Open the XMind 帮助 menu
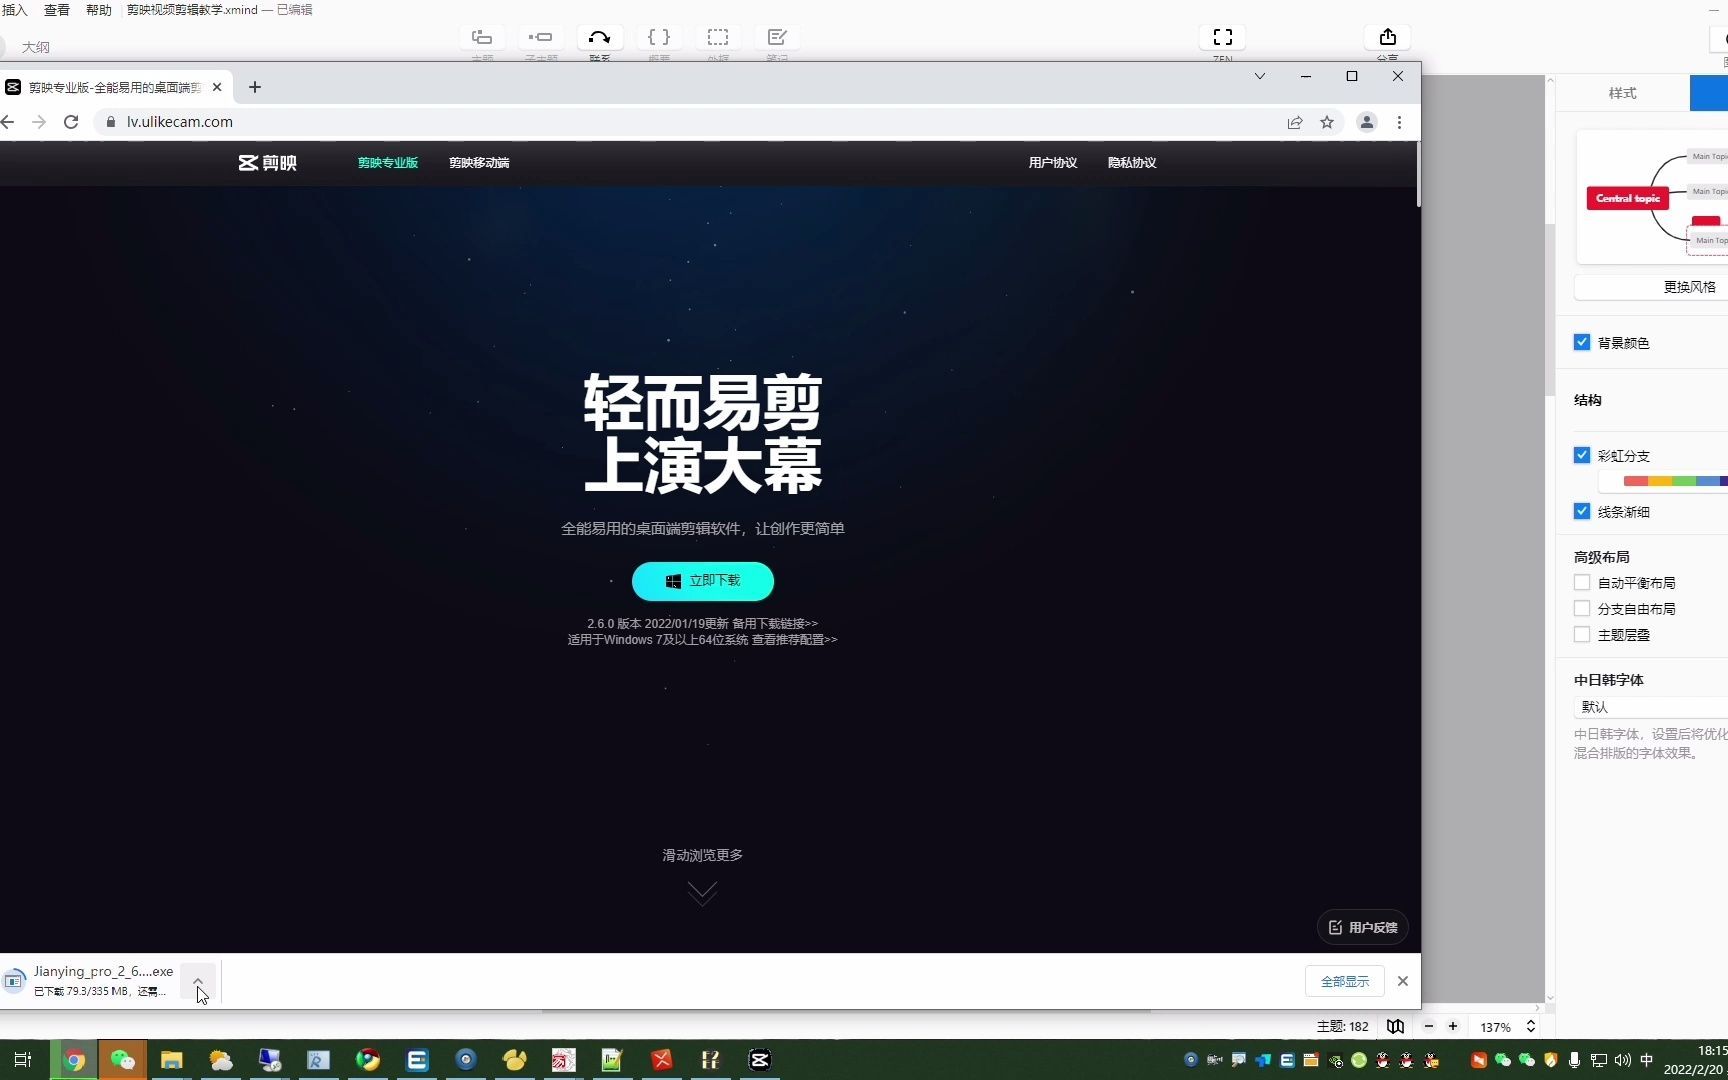The height and width of the screenshot is (1080, 1728). pyautogui.click(x=99, y=10)
